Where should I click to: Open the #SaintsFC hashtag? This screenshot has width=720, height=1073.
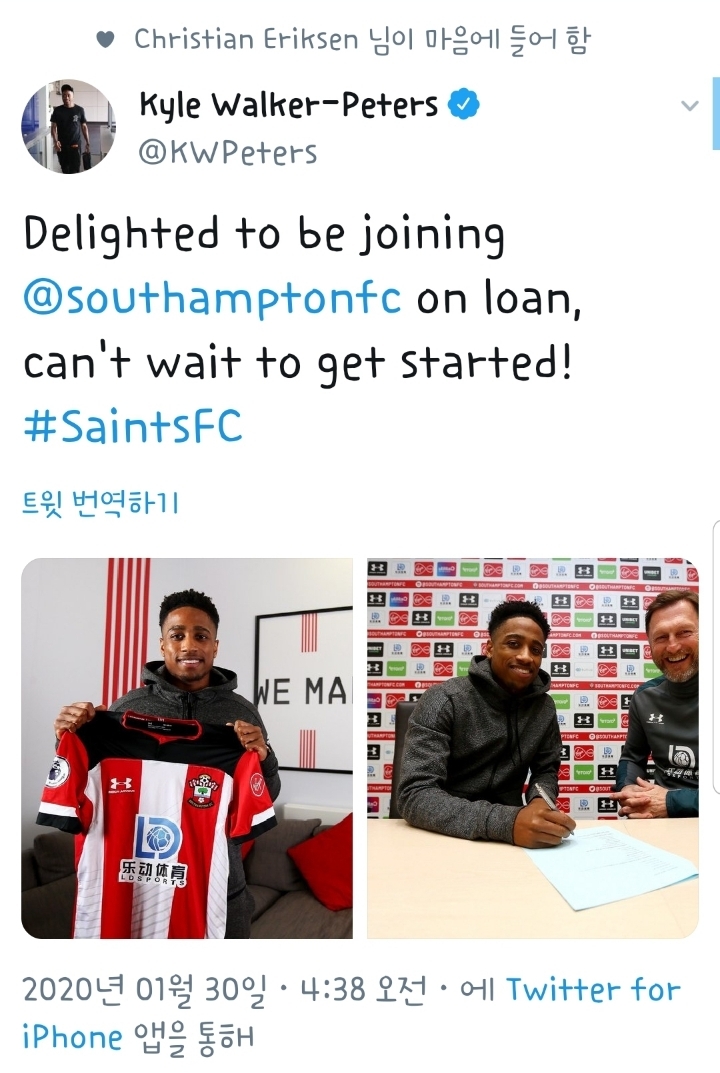(x=133, y=426)
